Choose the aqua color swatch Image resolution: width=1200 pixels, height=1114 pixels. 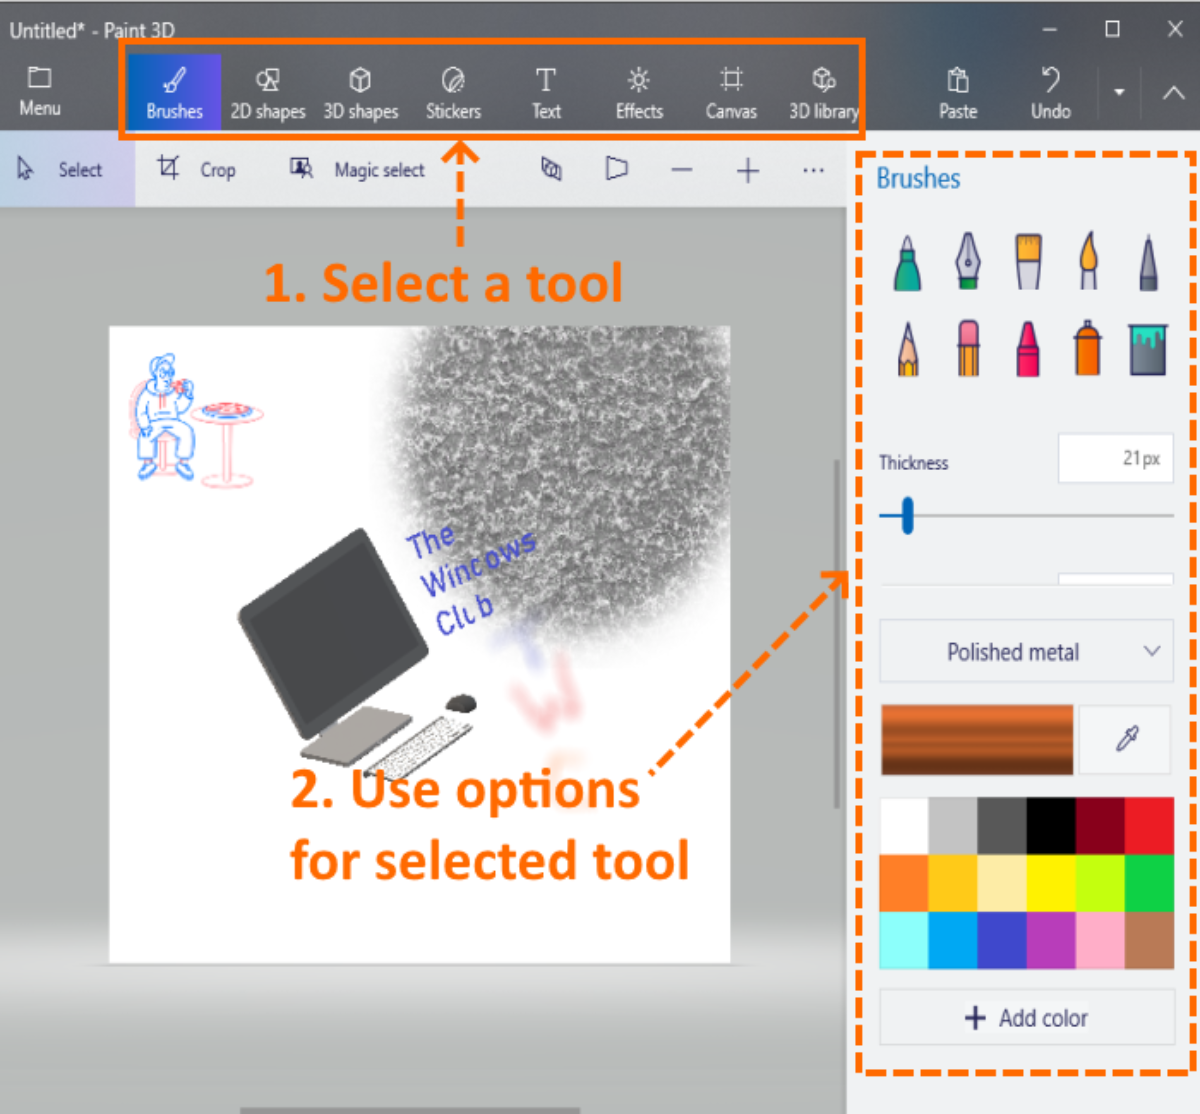pyautogui.click(x=904, y=940)
